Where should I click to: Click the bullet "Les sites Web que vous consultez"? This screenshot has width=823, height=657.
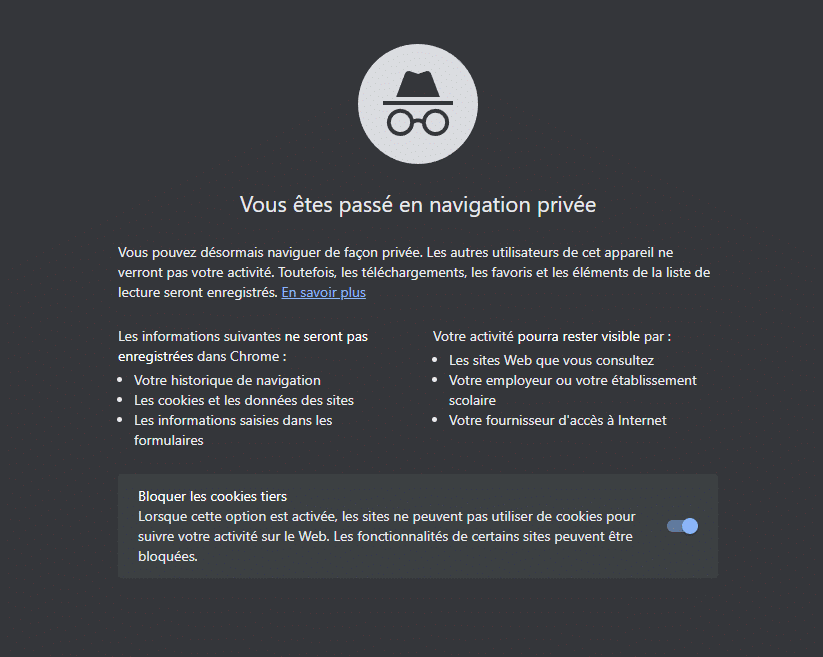click(x=553, y=360)
